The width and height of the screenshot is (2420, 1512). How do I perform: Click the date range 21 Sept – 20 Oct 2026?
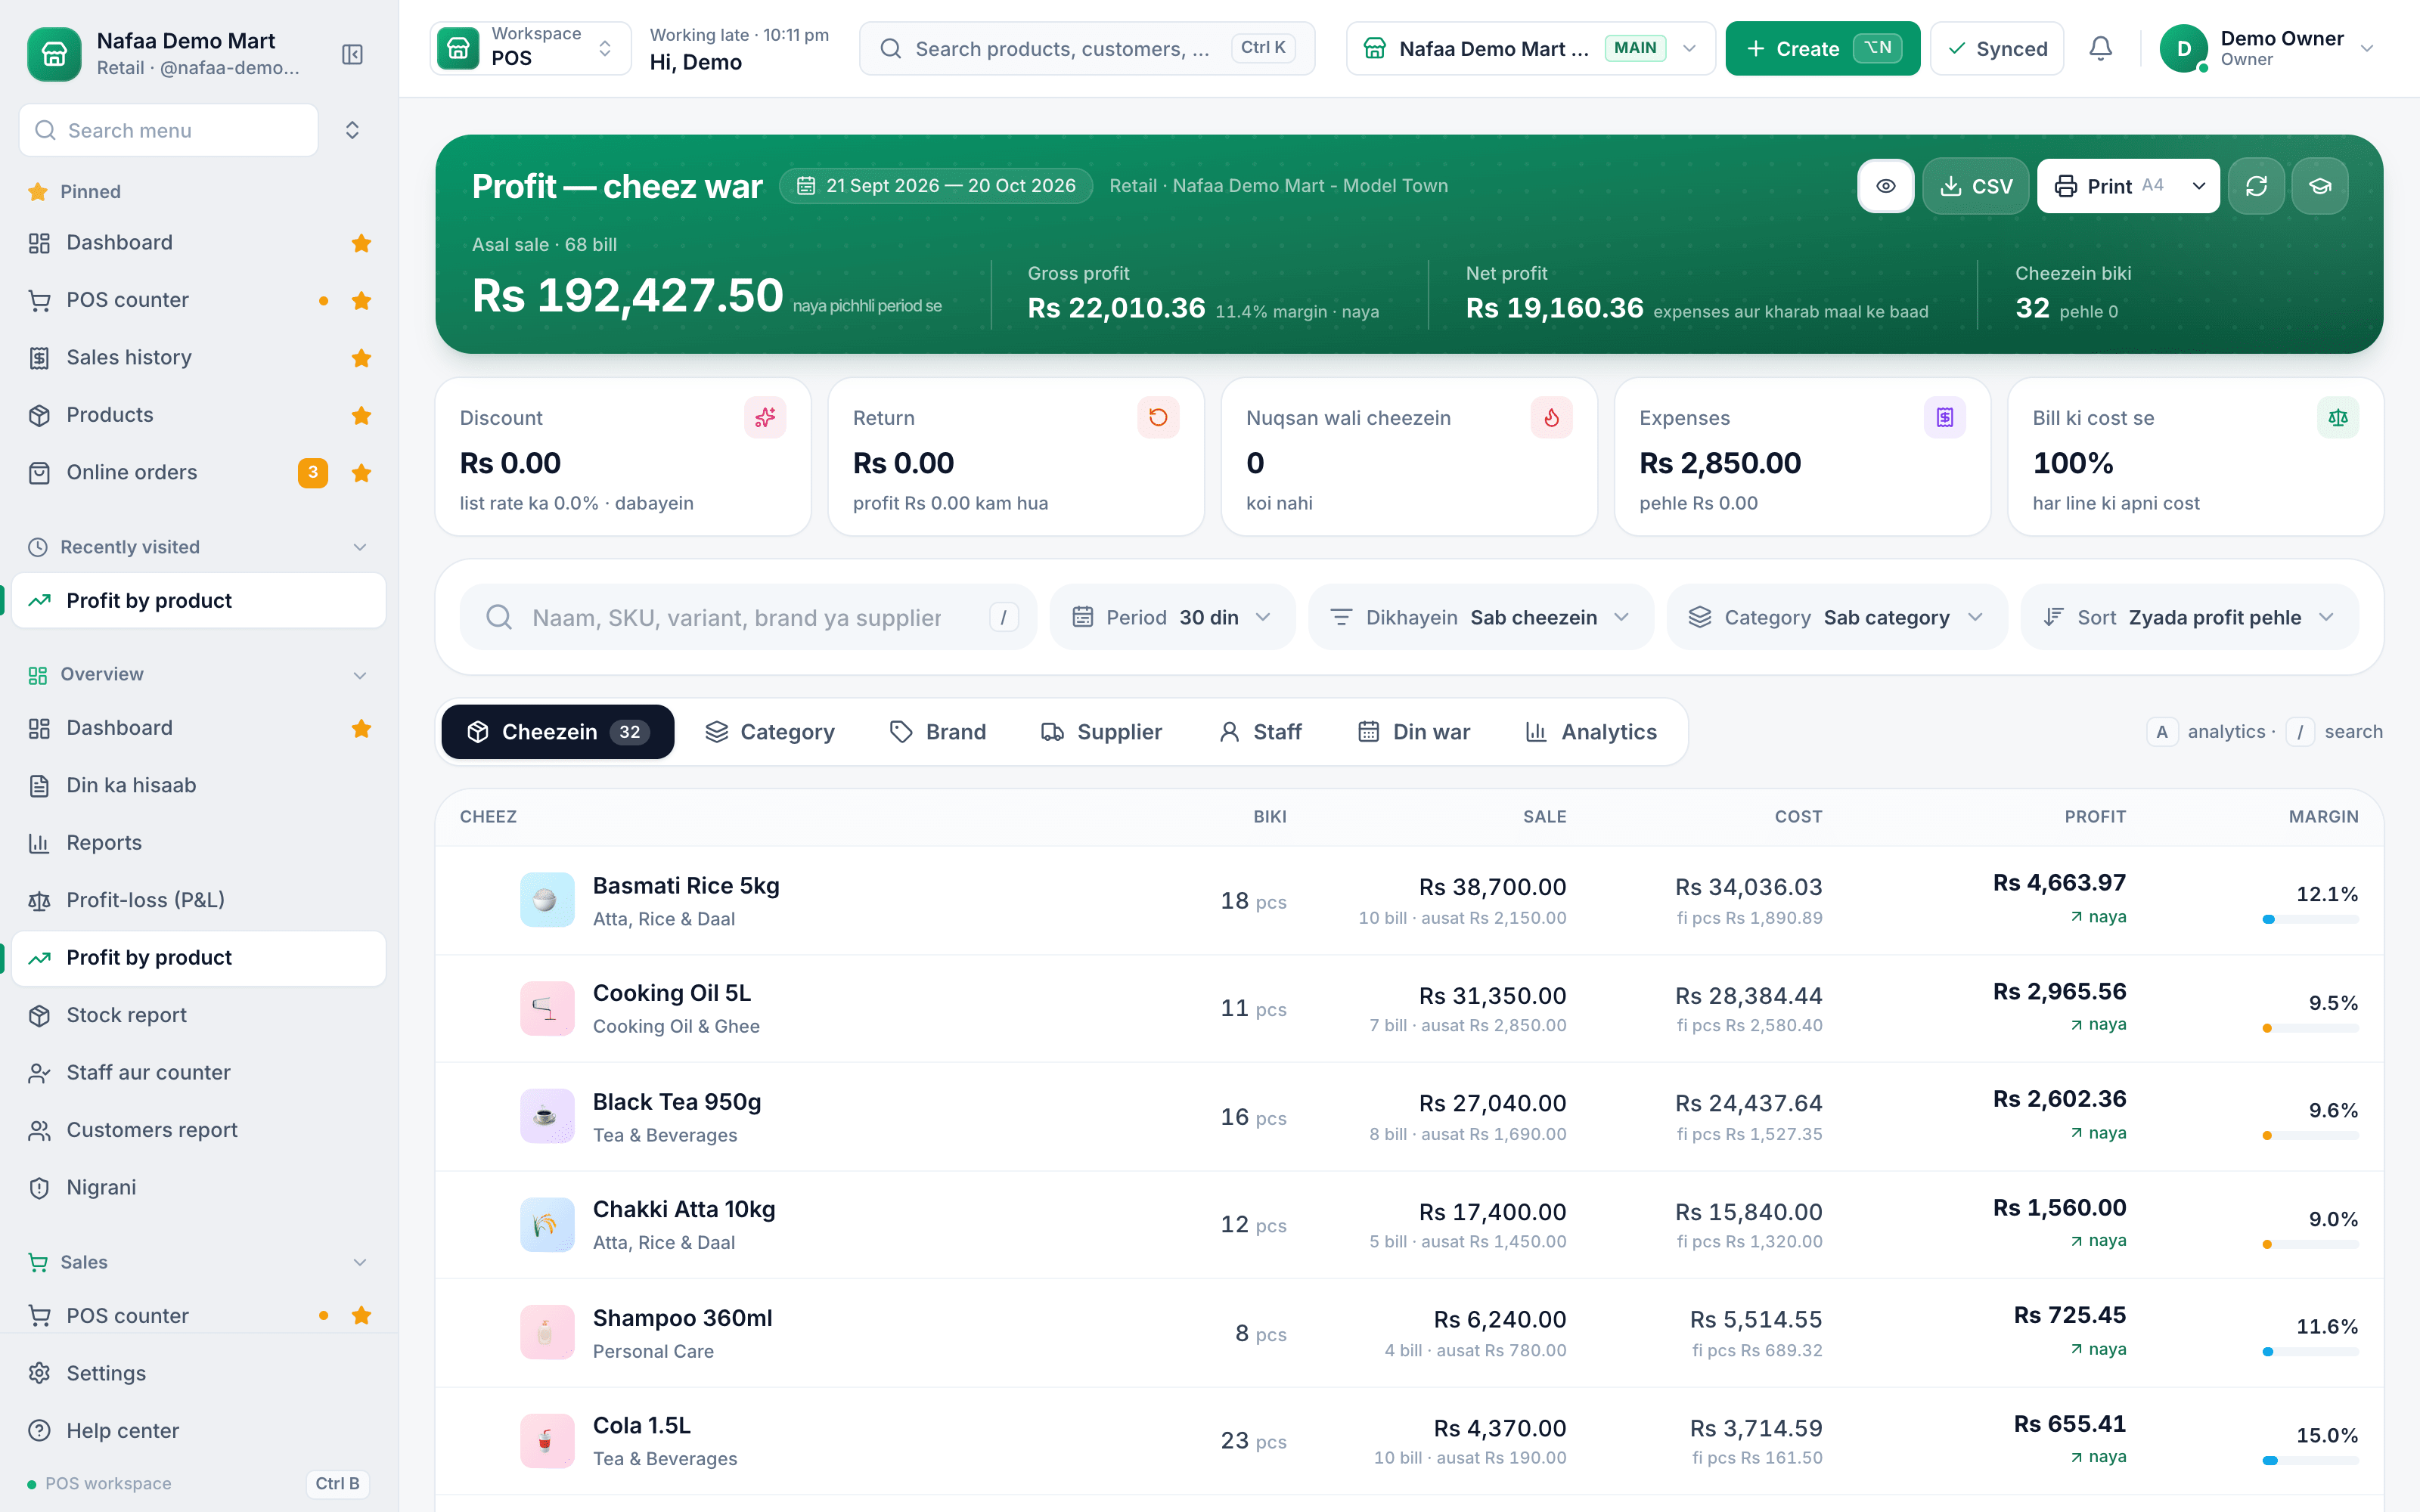(936, 186)
